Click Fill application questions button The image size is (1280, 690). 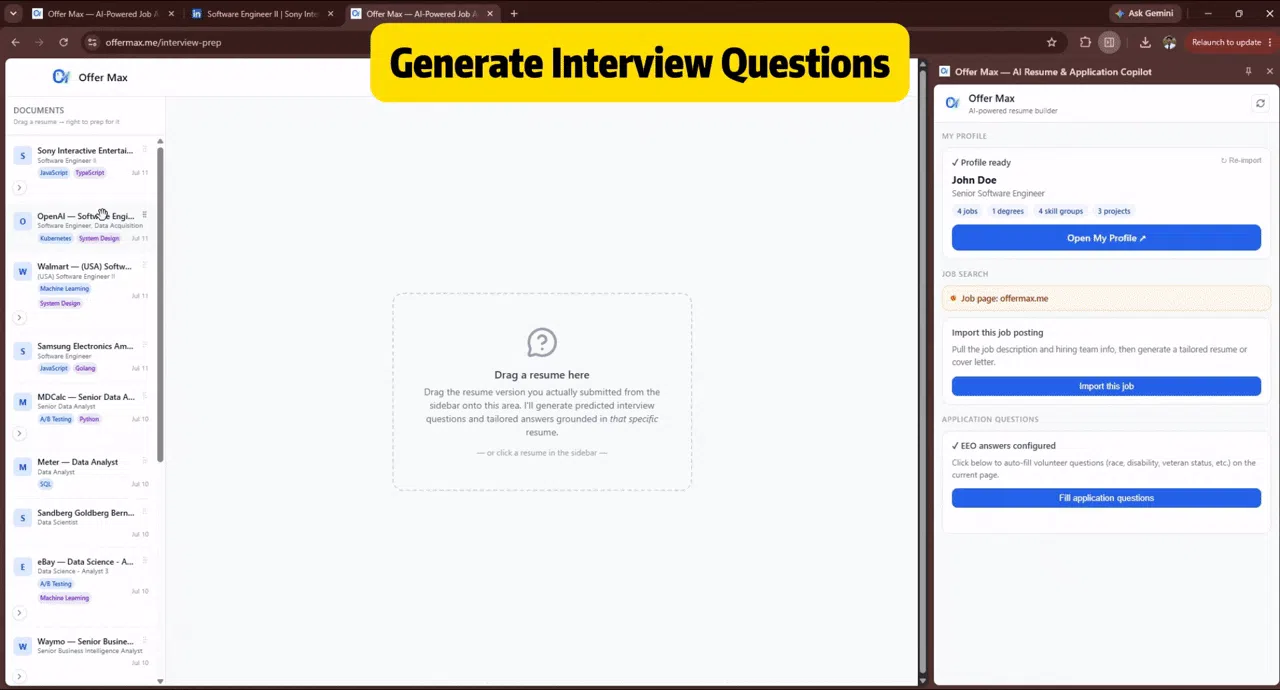(1106, 498)
